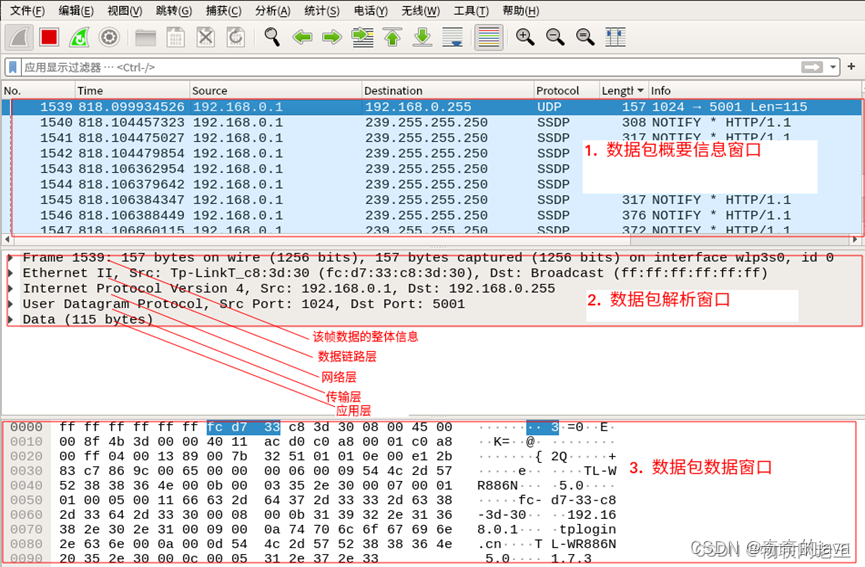Sort by the No. column header

(38, 90)
